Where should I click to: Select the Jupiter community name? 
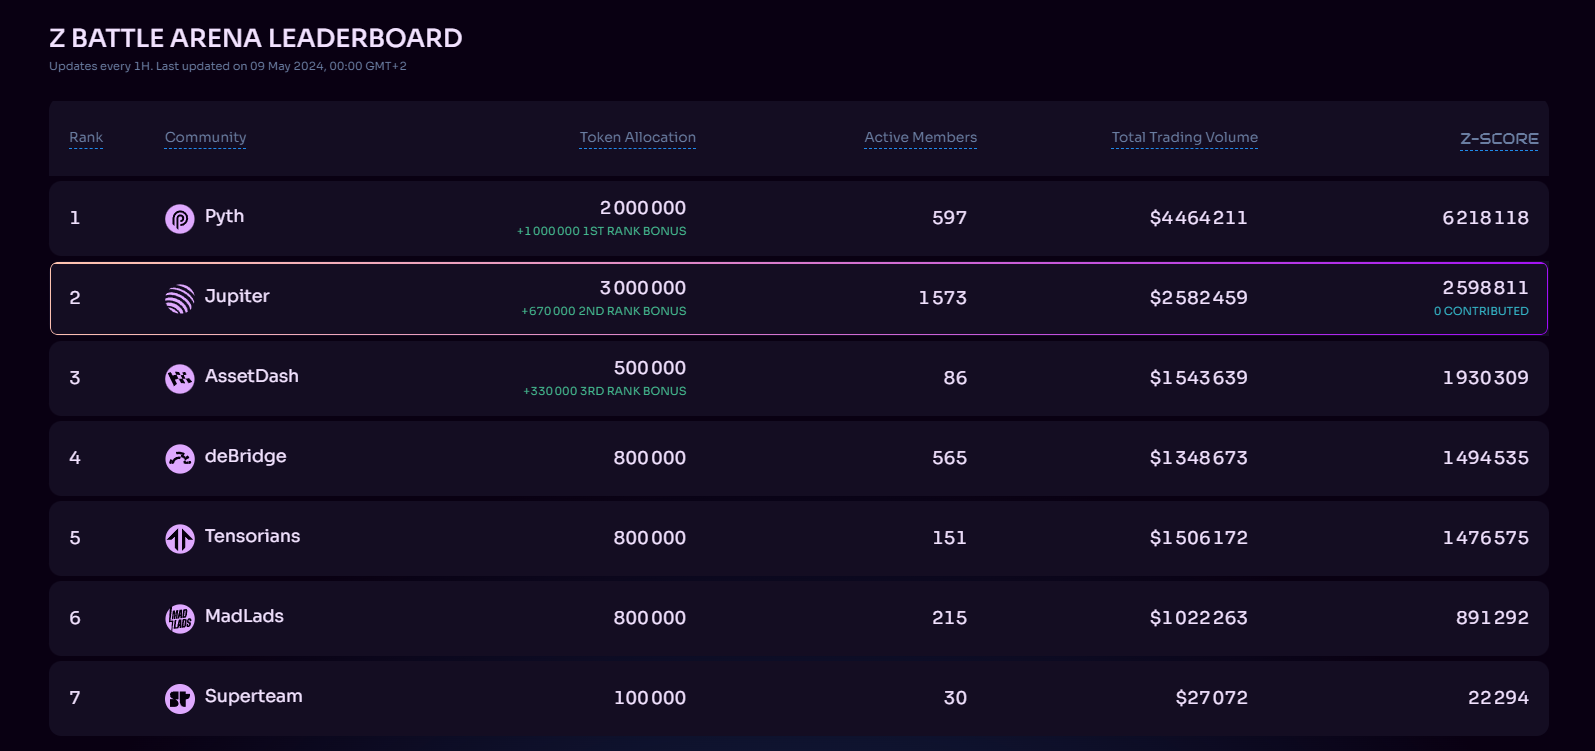point(237,296)
